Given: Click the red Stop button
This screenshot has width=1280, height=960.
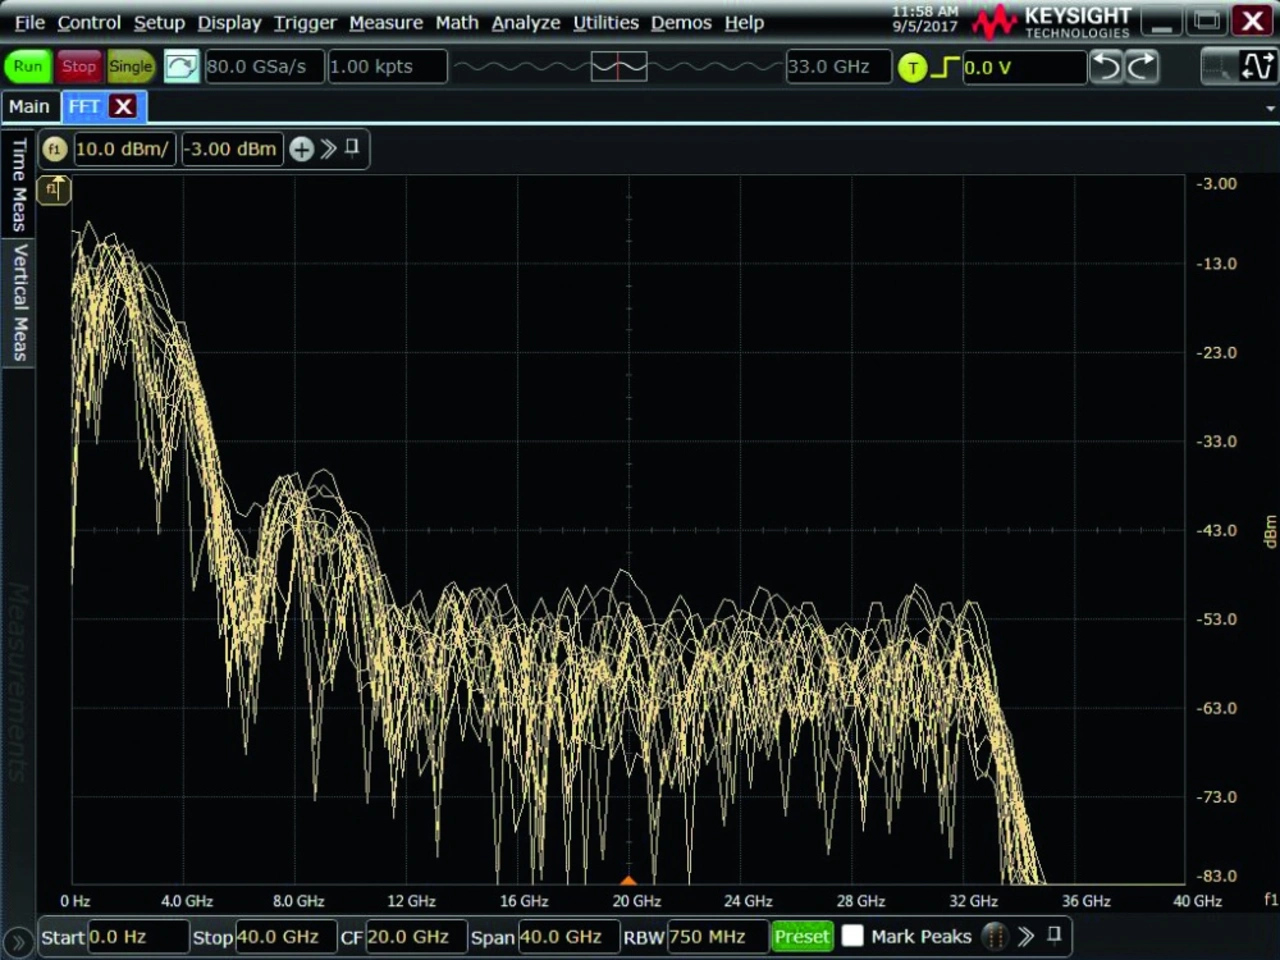Looking at the screenshot, I should [79, 66].
